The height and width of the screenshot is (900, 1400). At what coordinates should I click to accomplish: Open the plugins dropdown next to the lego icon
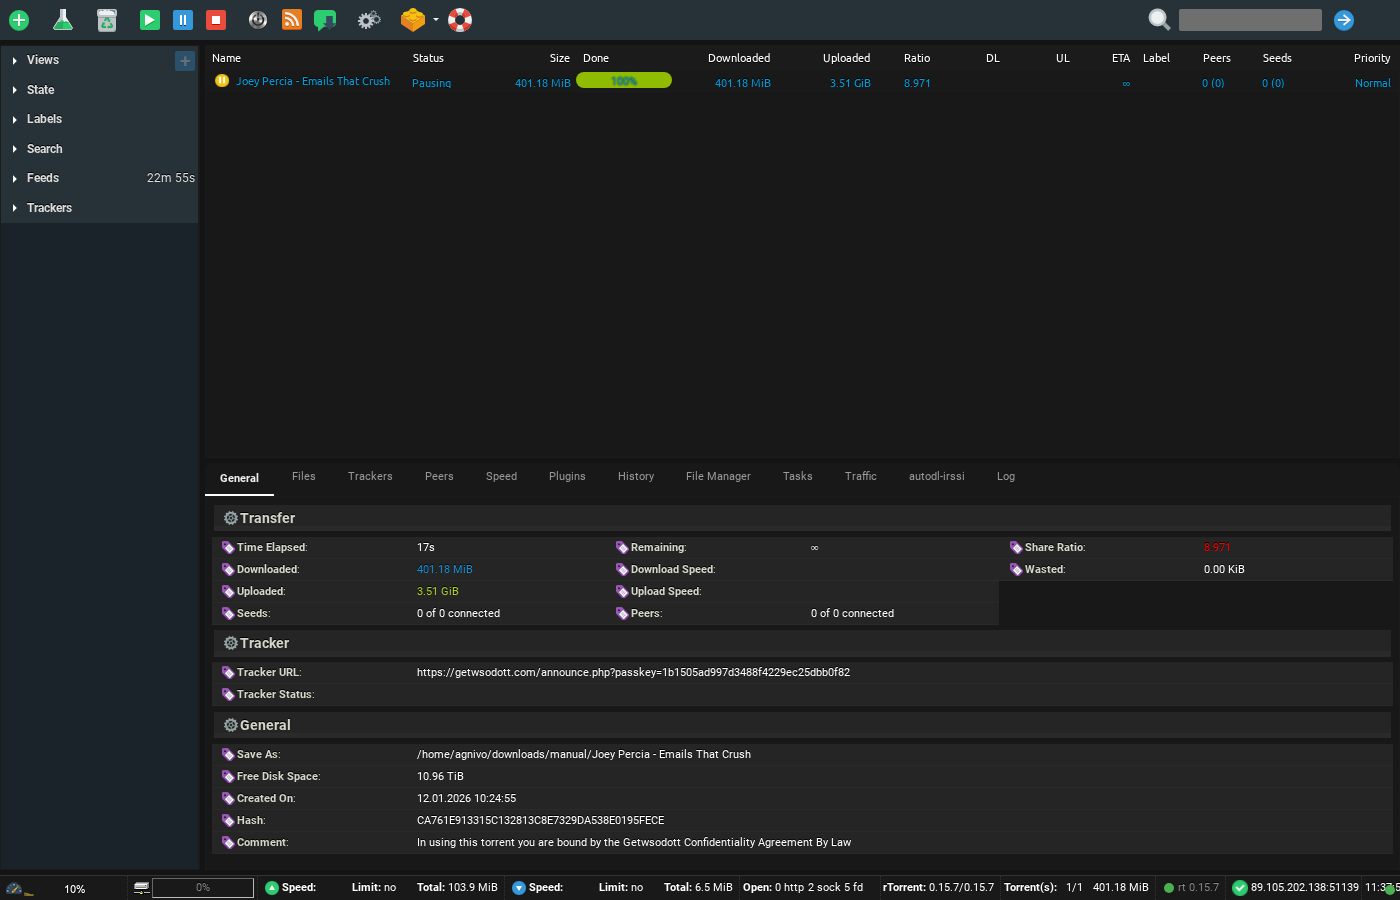click(x=437, y=20)
